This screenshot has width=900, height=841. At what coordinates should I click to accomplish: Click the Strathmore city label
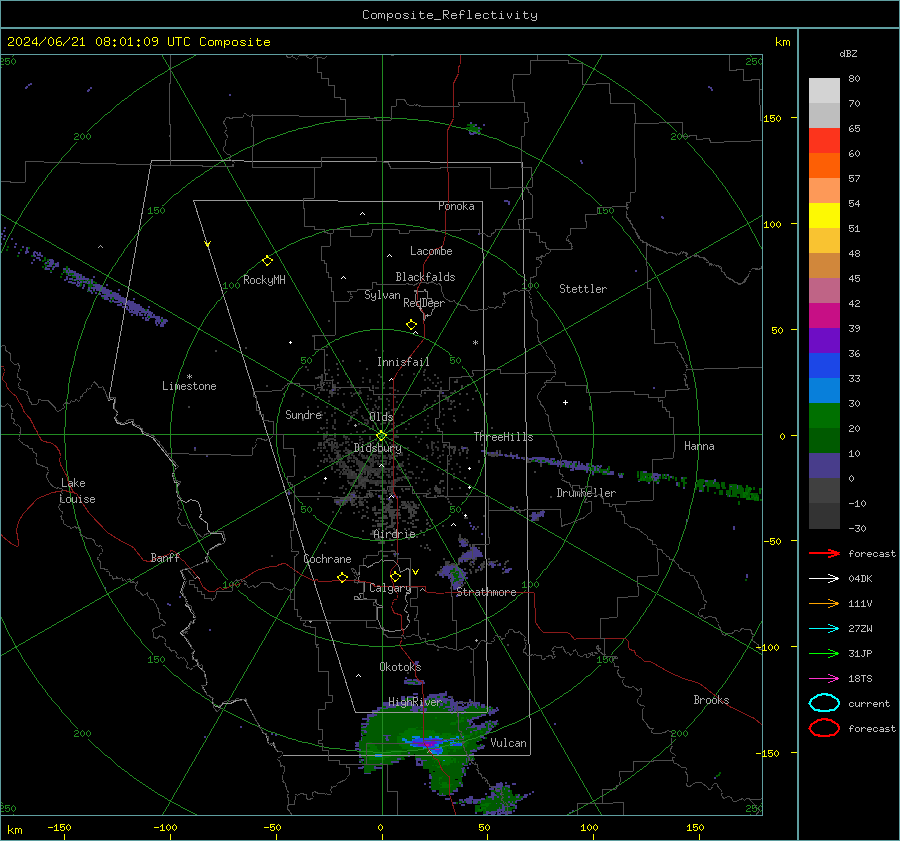486,592
